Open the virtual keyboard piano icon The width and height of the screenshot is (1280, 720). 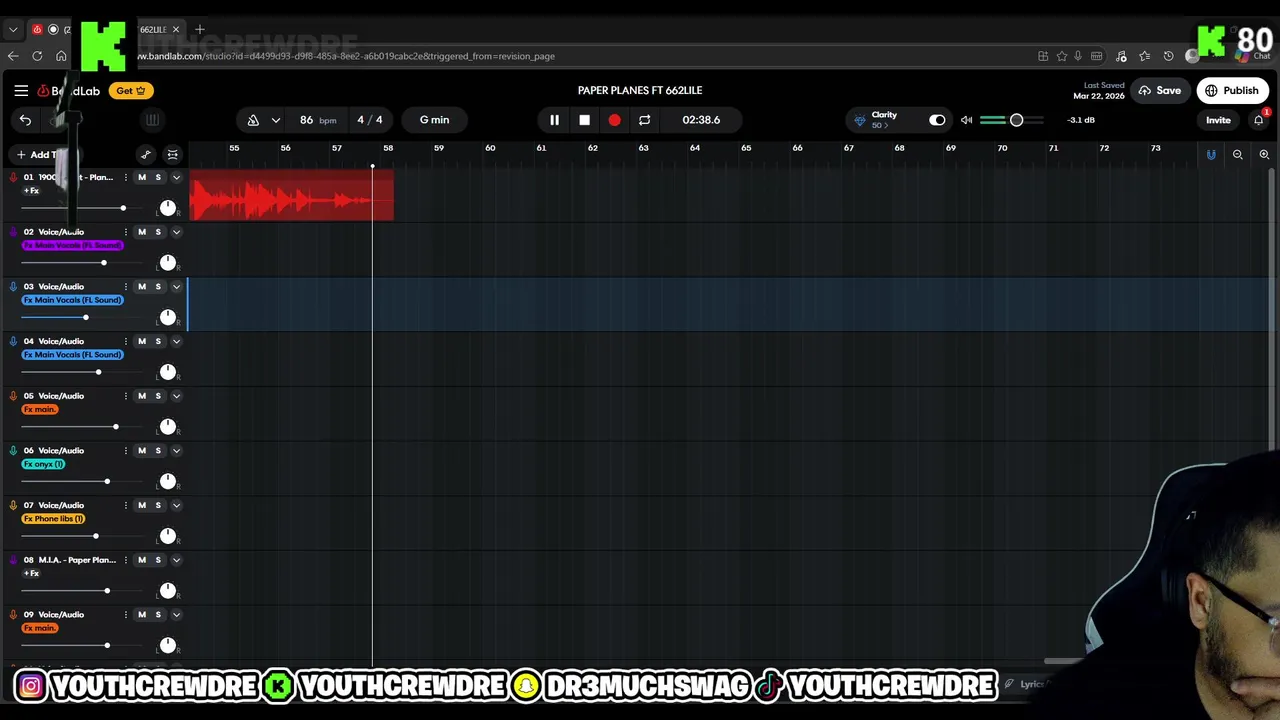click(x=152, y=120)
